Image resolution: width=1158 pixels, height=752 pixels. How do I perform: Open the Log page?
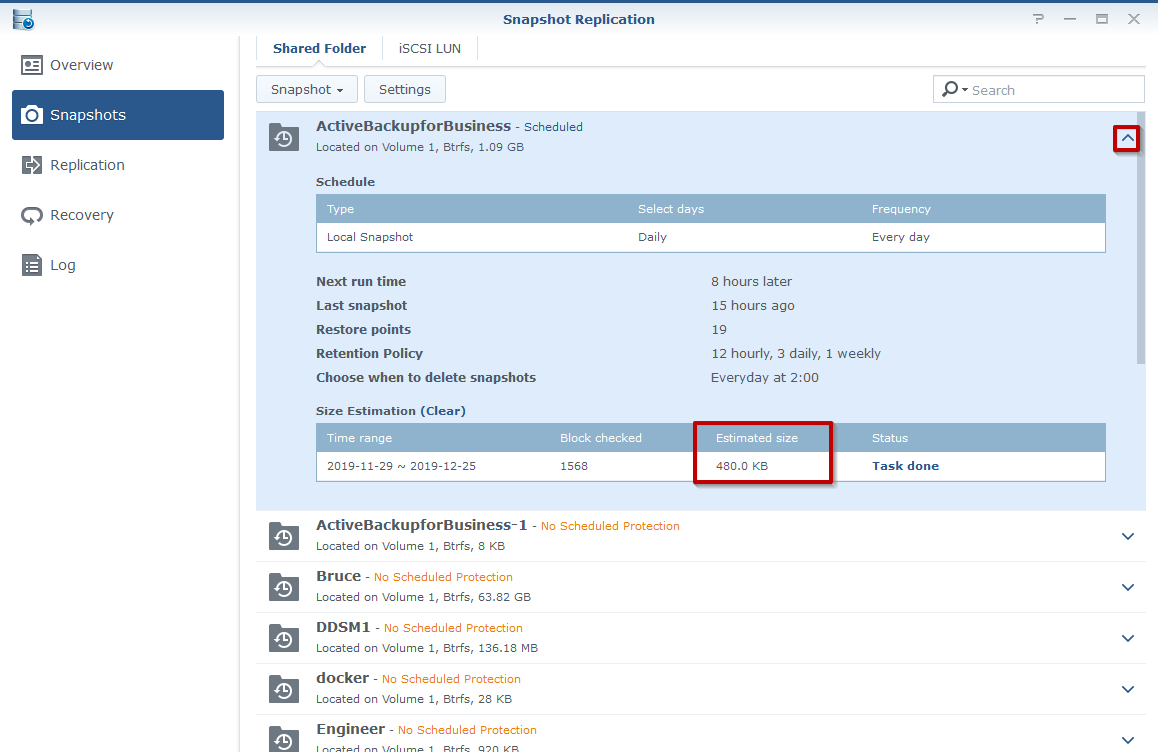62,265
